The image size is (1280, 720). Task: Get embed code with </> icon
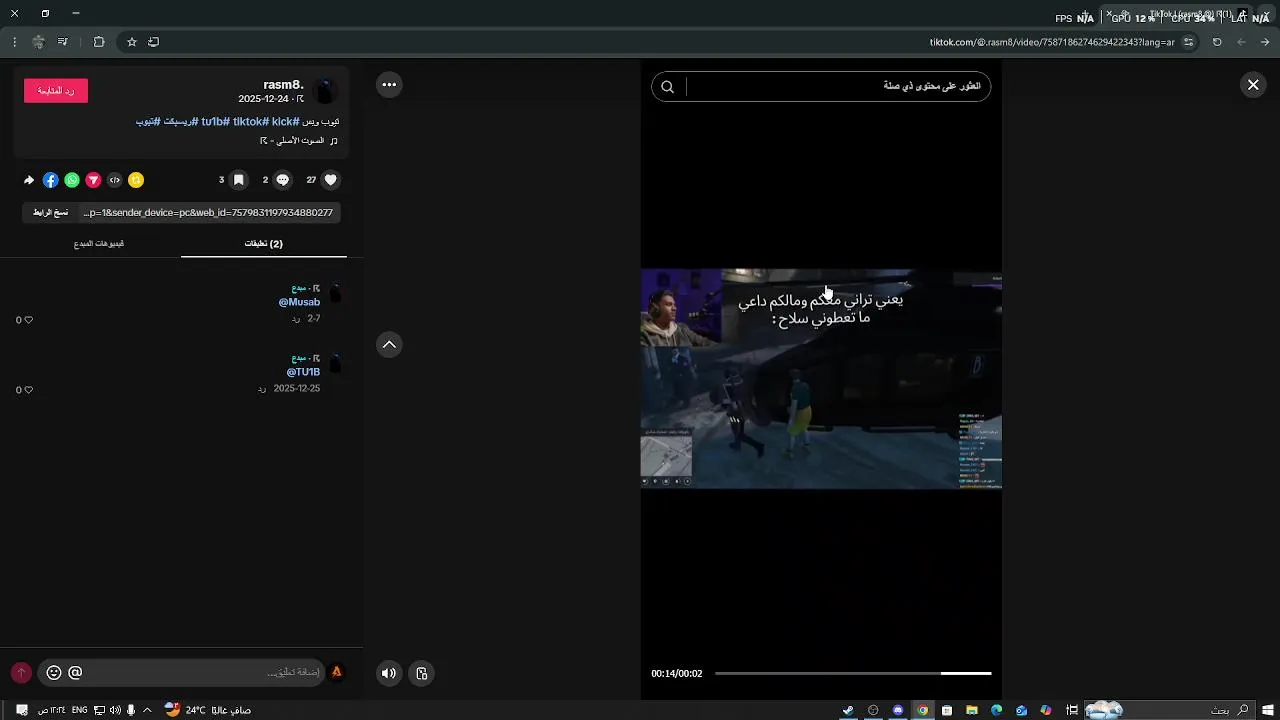[x=115, y=180]
